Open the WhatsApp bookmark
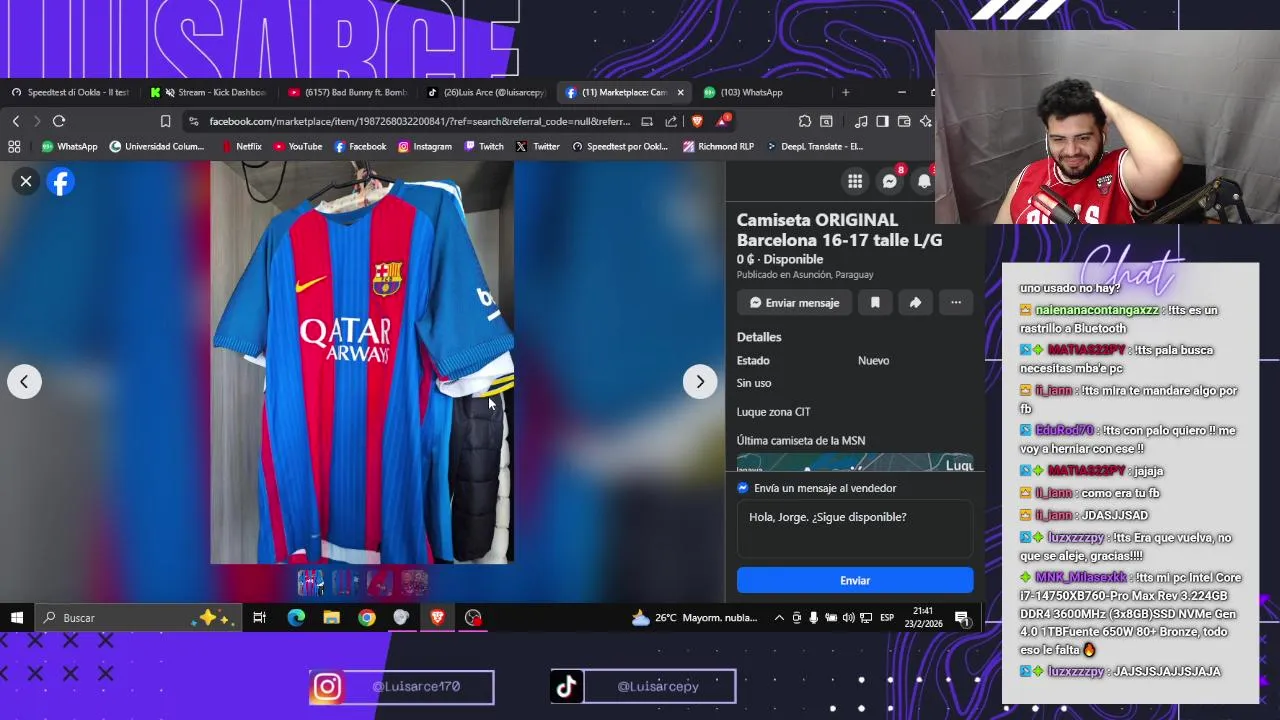1280x720 pixels. click(x=69, y=146)
